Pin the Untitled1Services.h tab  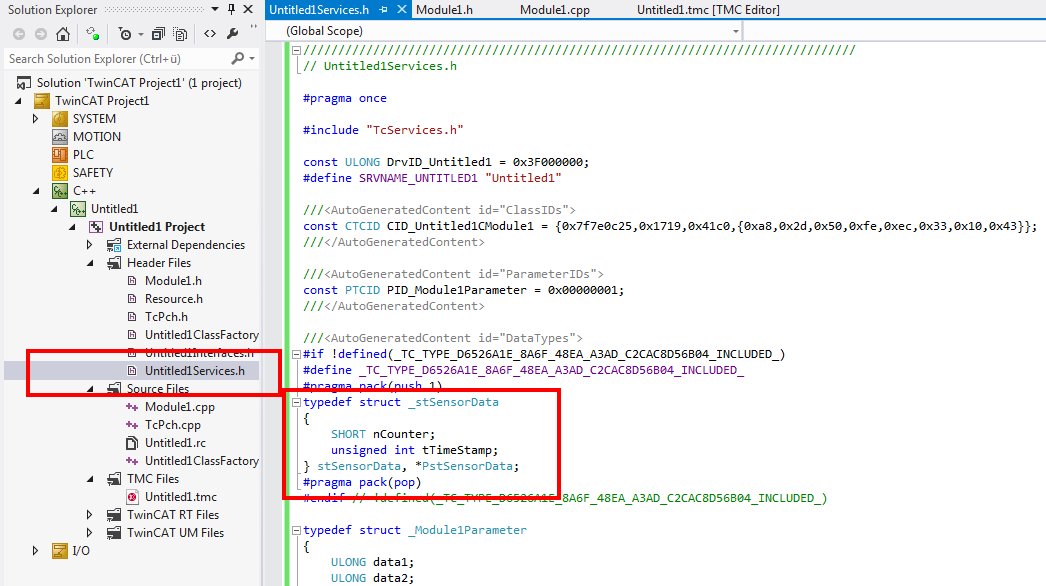click(x=384, y=9)
